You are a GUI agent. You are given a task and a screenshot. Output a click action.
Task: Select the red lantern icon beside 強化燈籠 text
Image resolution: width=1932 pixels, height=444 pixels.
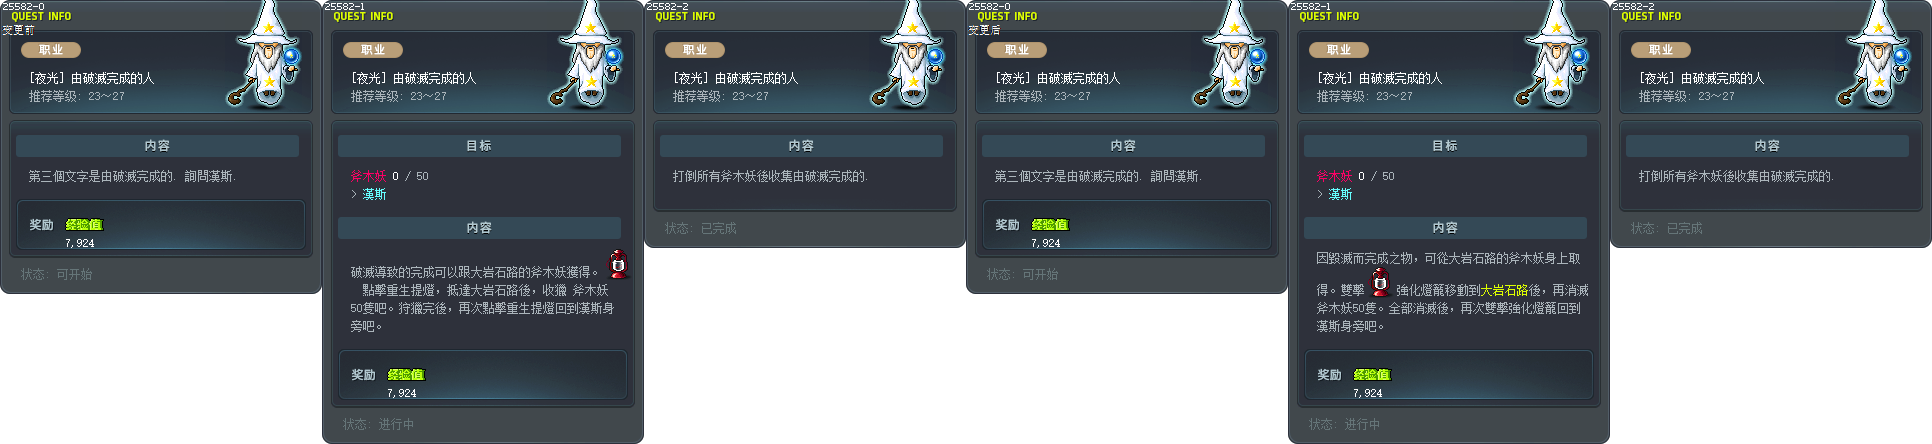click(1380, 282)
